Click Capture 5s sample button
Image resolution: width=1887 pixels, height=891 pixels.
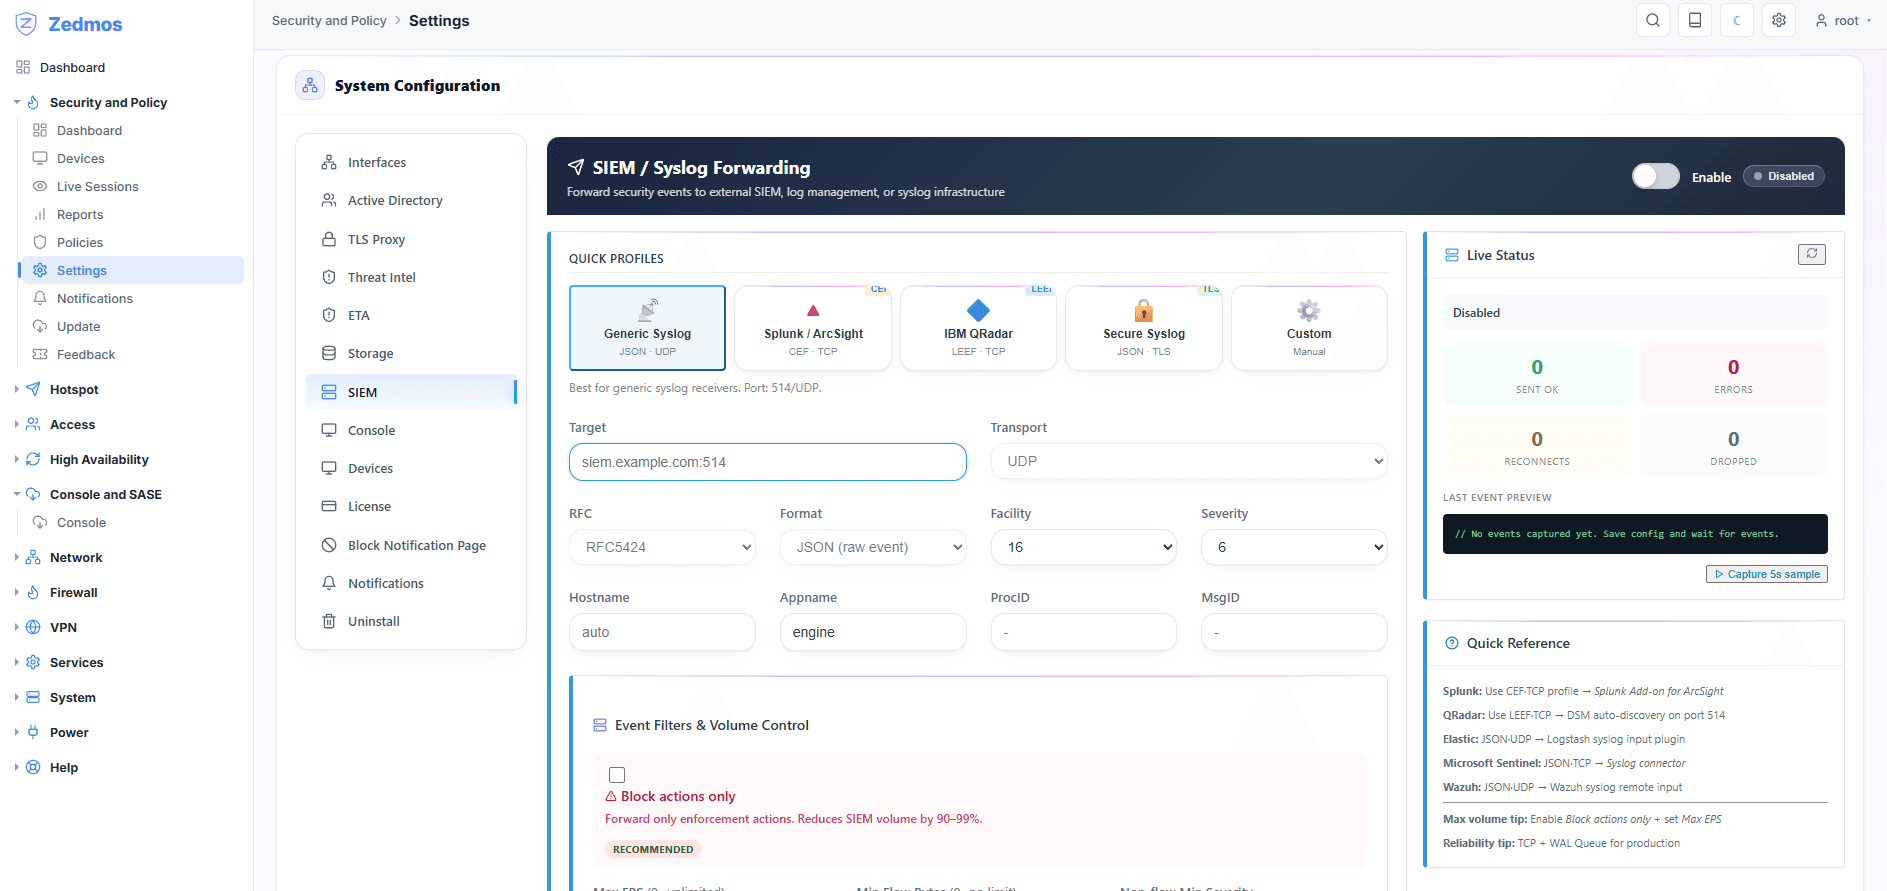(x=1767, y=574)
